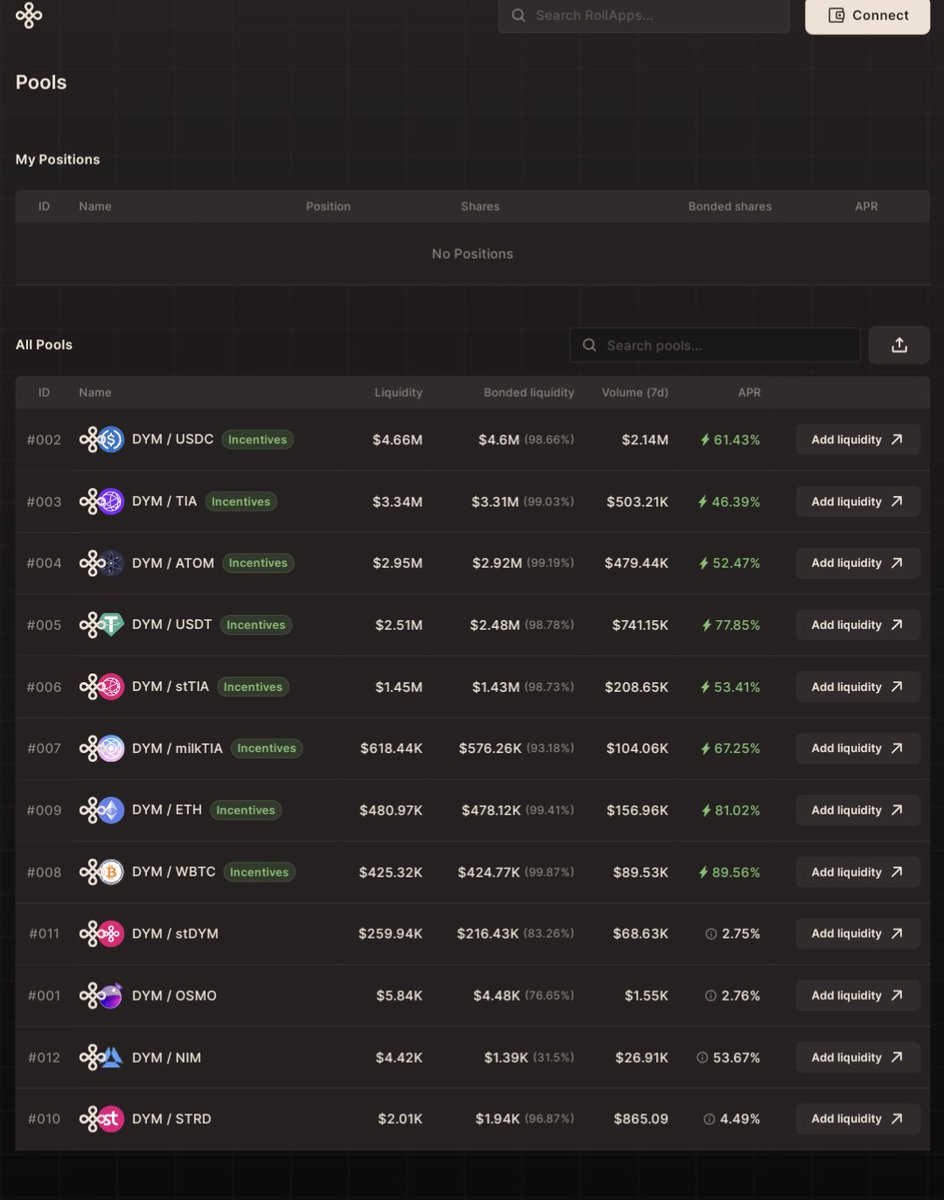This screenshot has width=944, height=1200.
Task: Click DYM / ATOM pool token icon
Action: [x=102, y=563]
